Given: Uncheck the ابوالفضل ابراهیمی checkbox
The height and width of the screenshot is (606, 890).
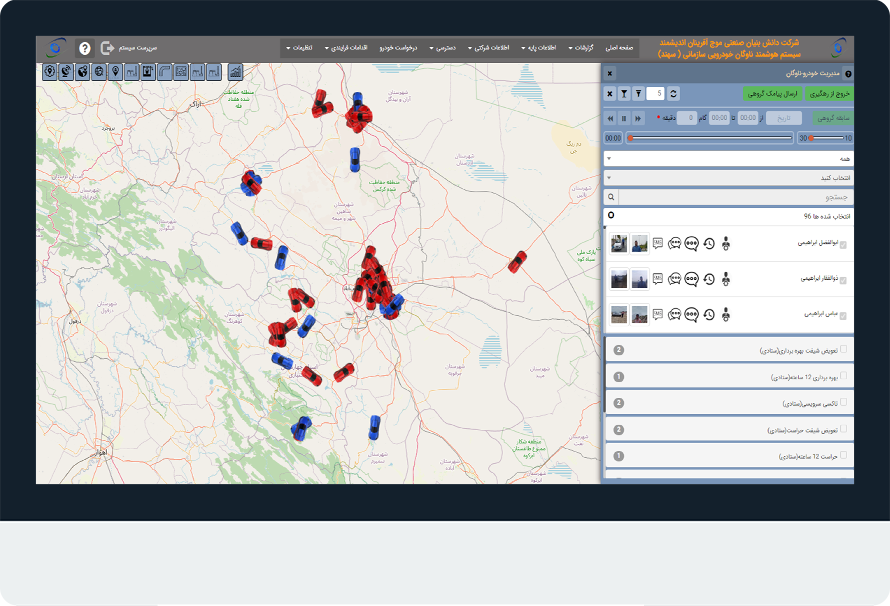Looking at the screenshot, I should coord(843,244).
